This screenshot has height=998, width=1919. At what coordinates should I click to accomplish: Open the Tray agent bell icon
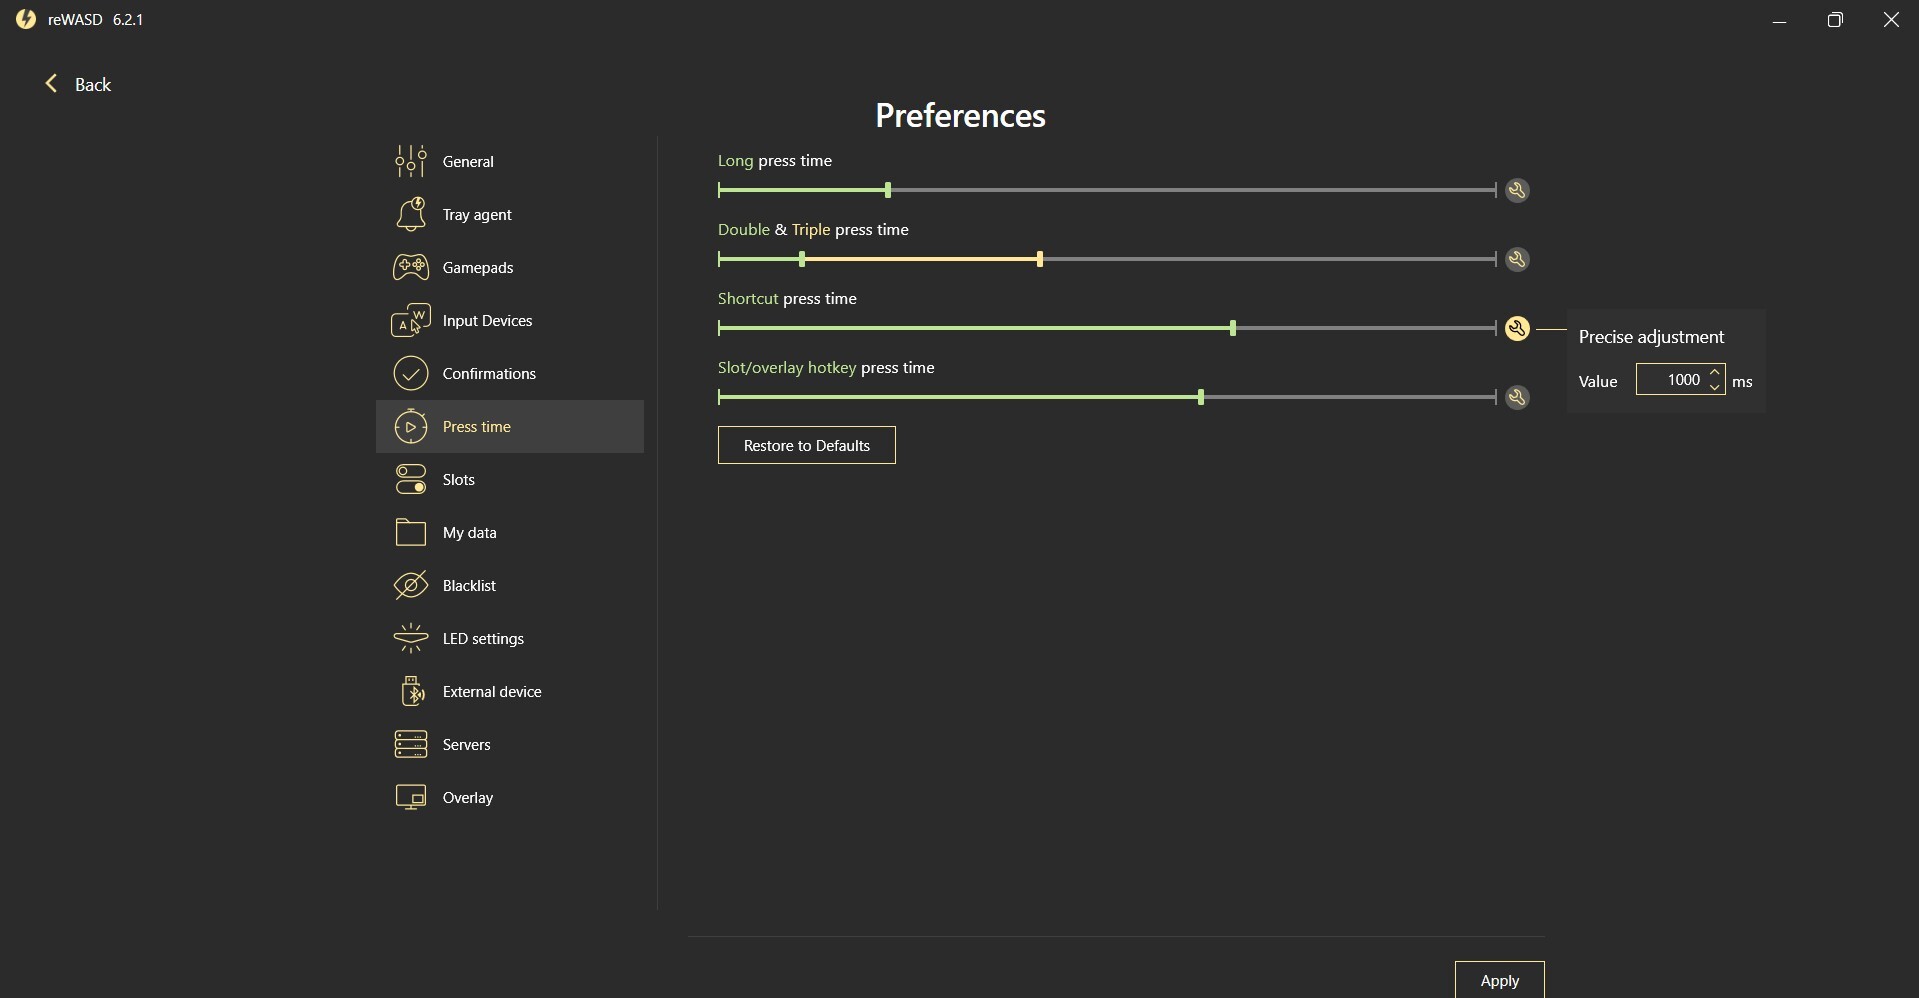point(411,215)
